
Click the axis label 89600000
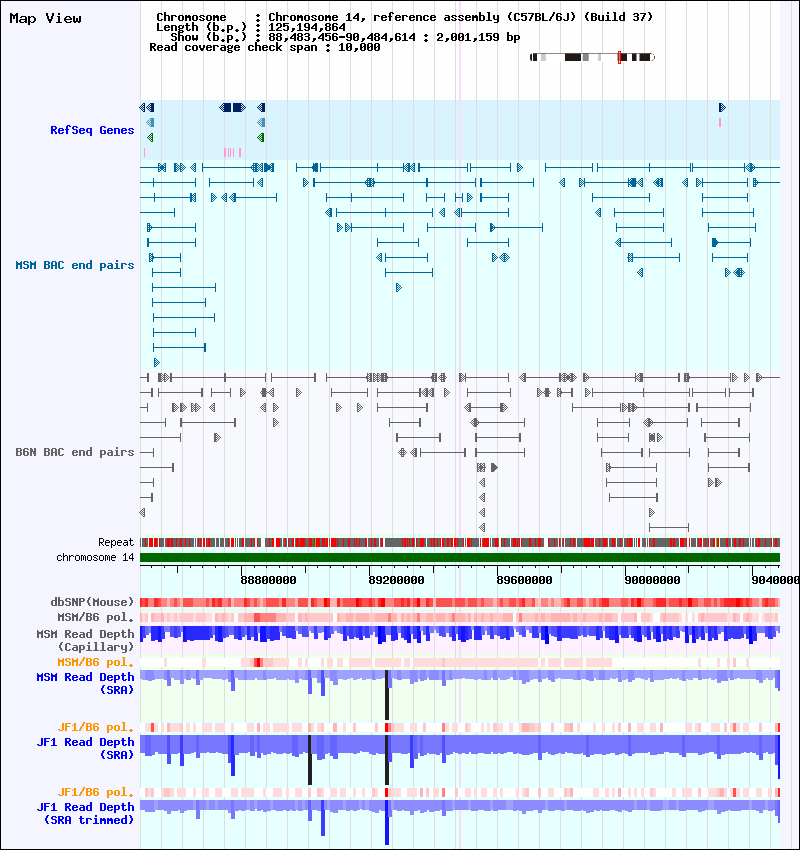pyautogui.click(x=524, y=580)
